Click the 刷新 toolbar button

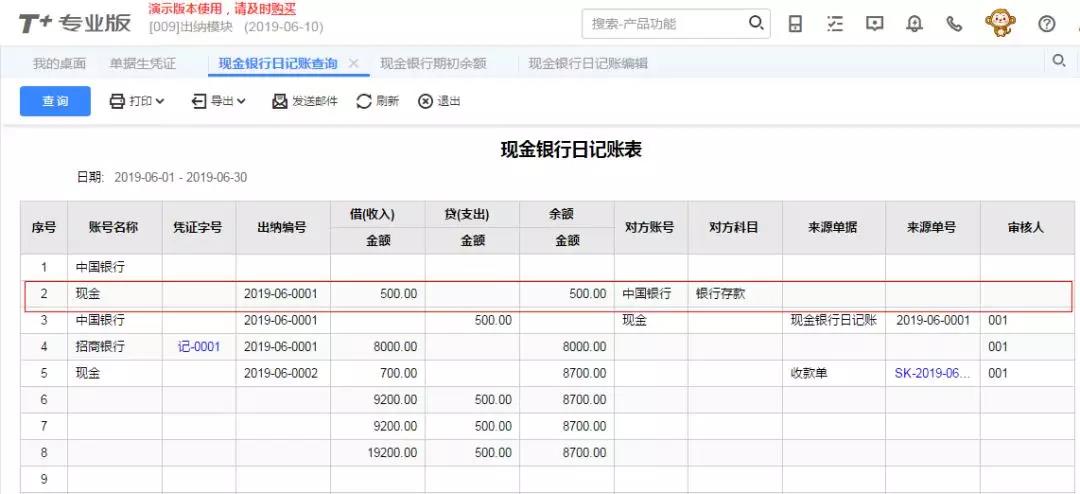tap(378, 101)
